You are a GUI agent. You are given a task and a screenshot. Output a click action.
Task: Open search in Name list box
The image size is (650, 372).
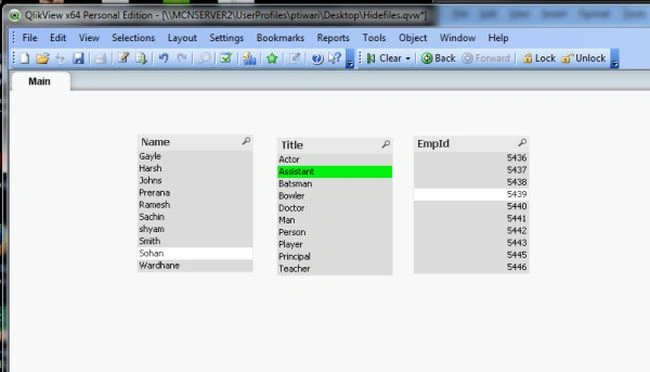(x=246, y=141)
